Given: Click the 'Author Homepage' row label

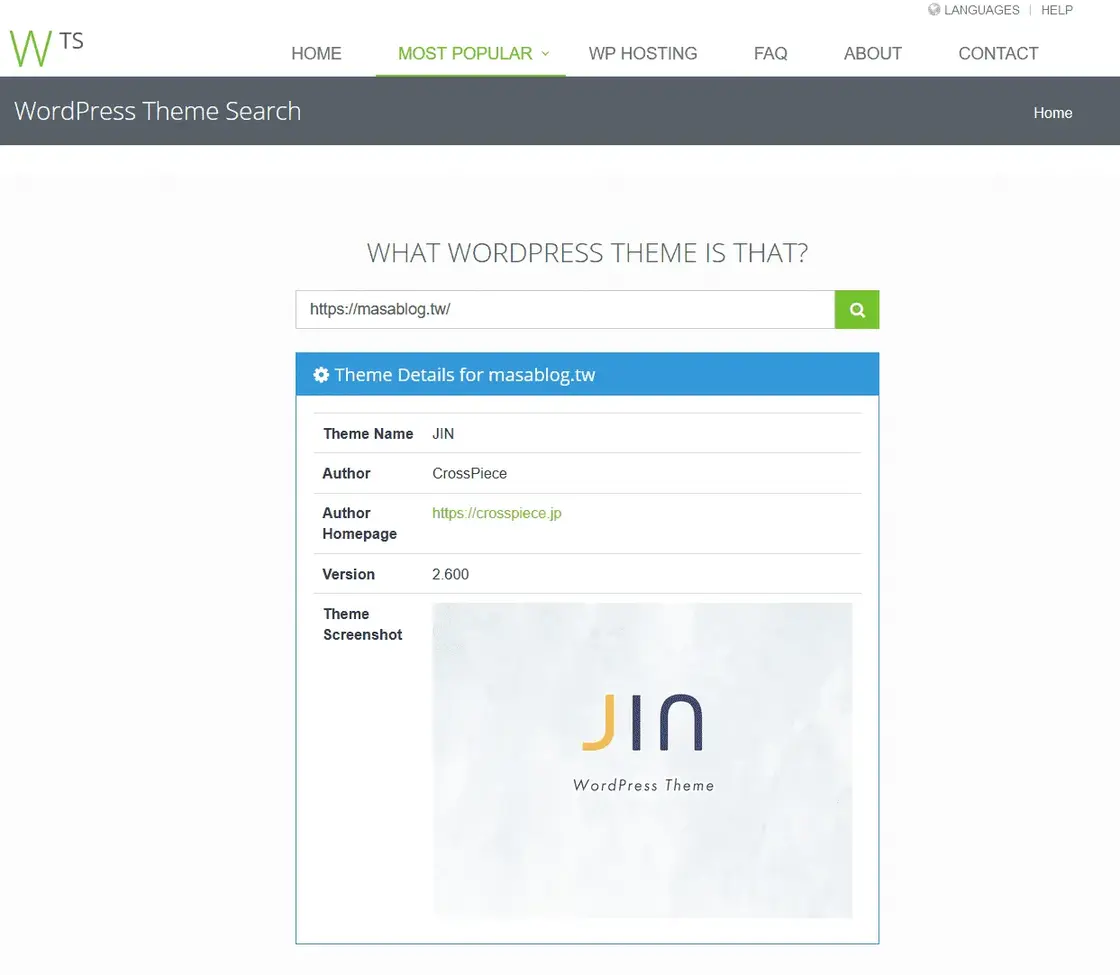Looking at the screenshot, I should pos(359,524).
